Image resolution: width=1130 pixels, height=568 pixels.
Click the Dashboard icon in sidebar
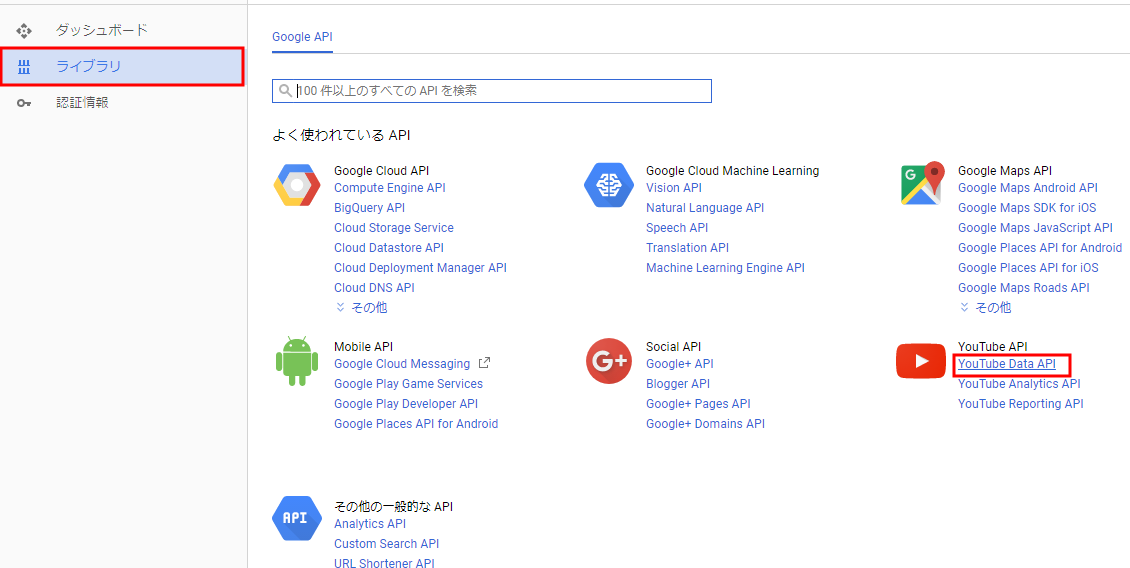(x=24, y=31)
